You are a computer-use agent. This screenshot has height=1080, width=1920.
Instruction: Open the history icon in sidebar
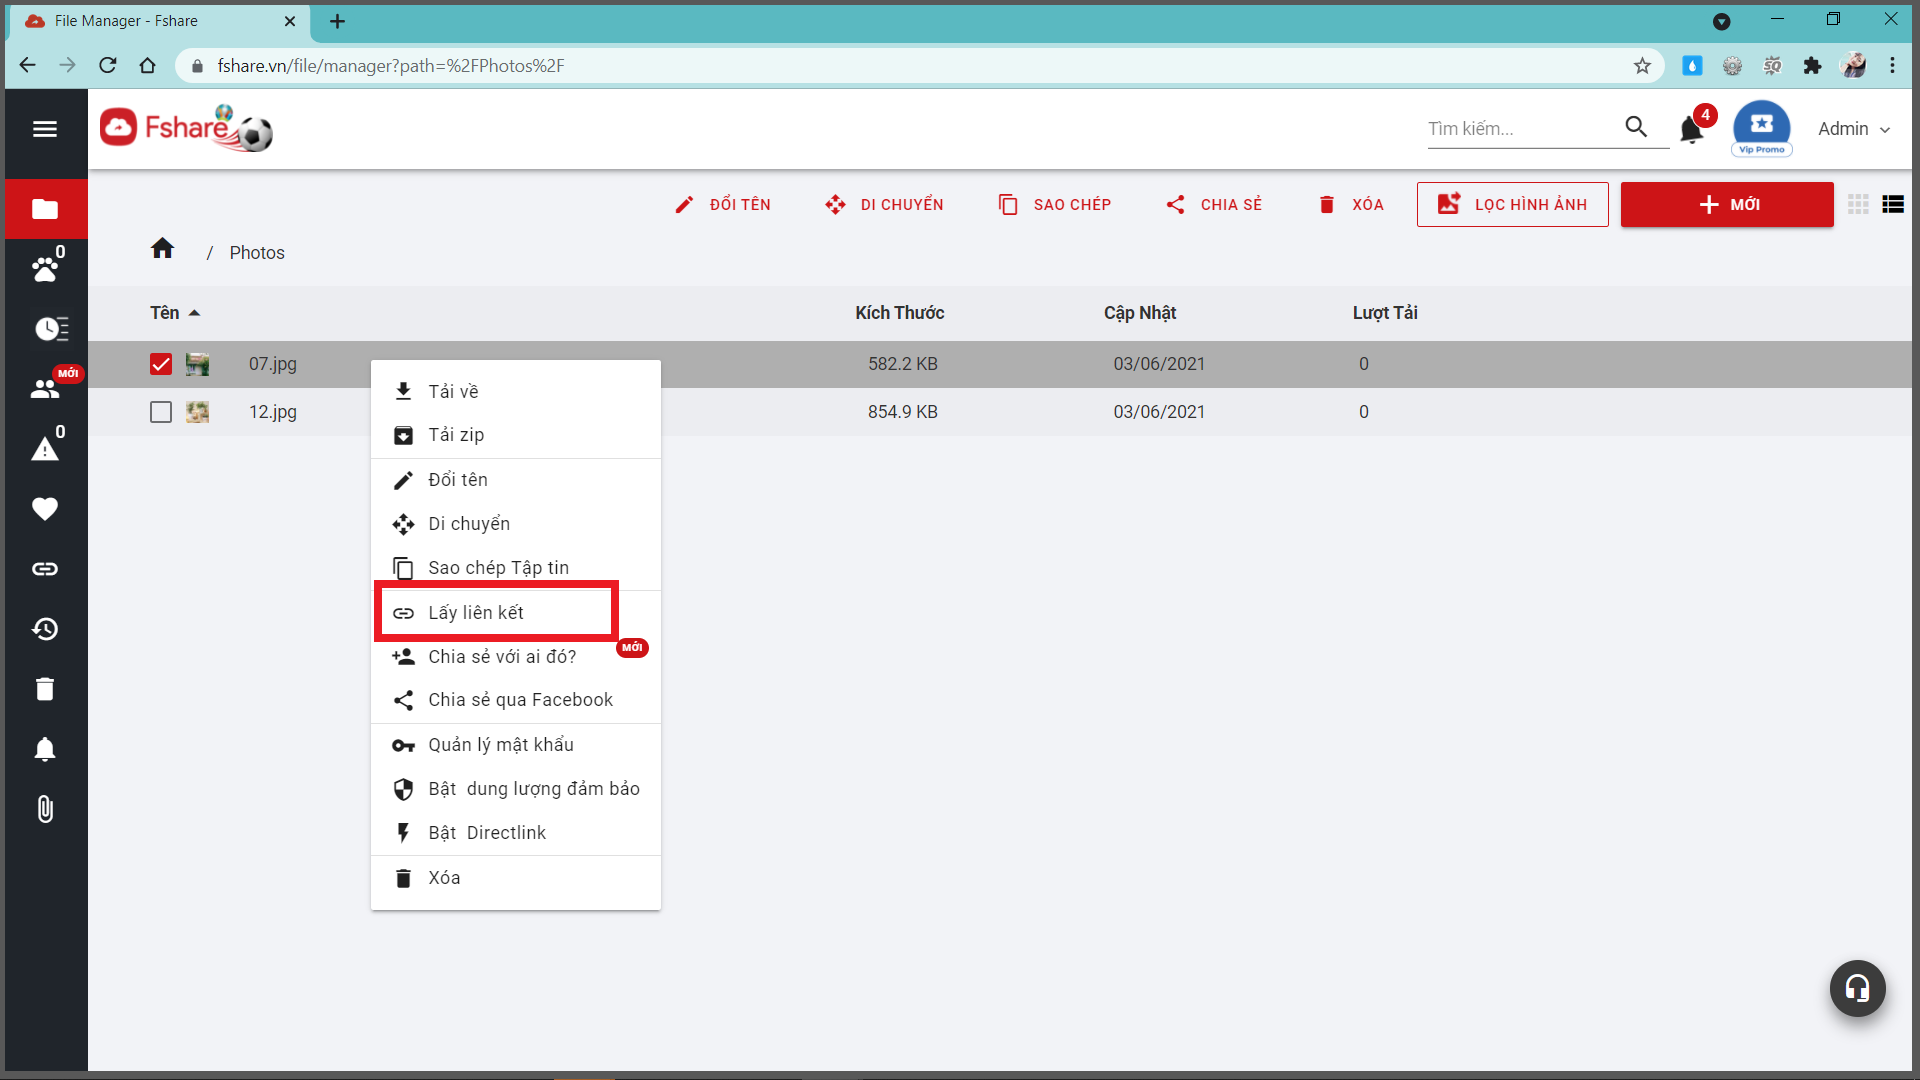tap(44, 629)
